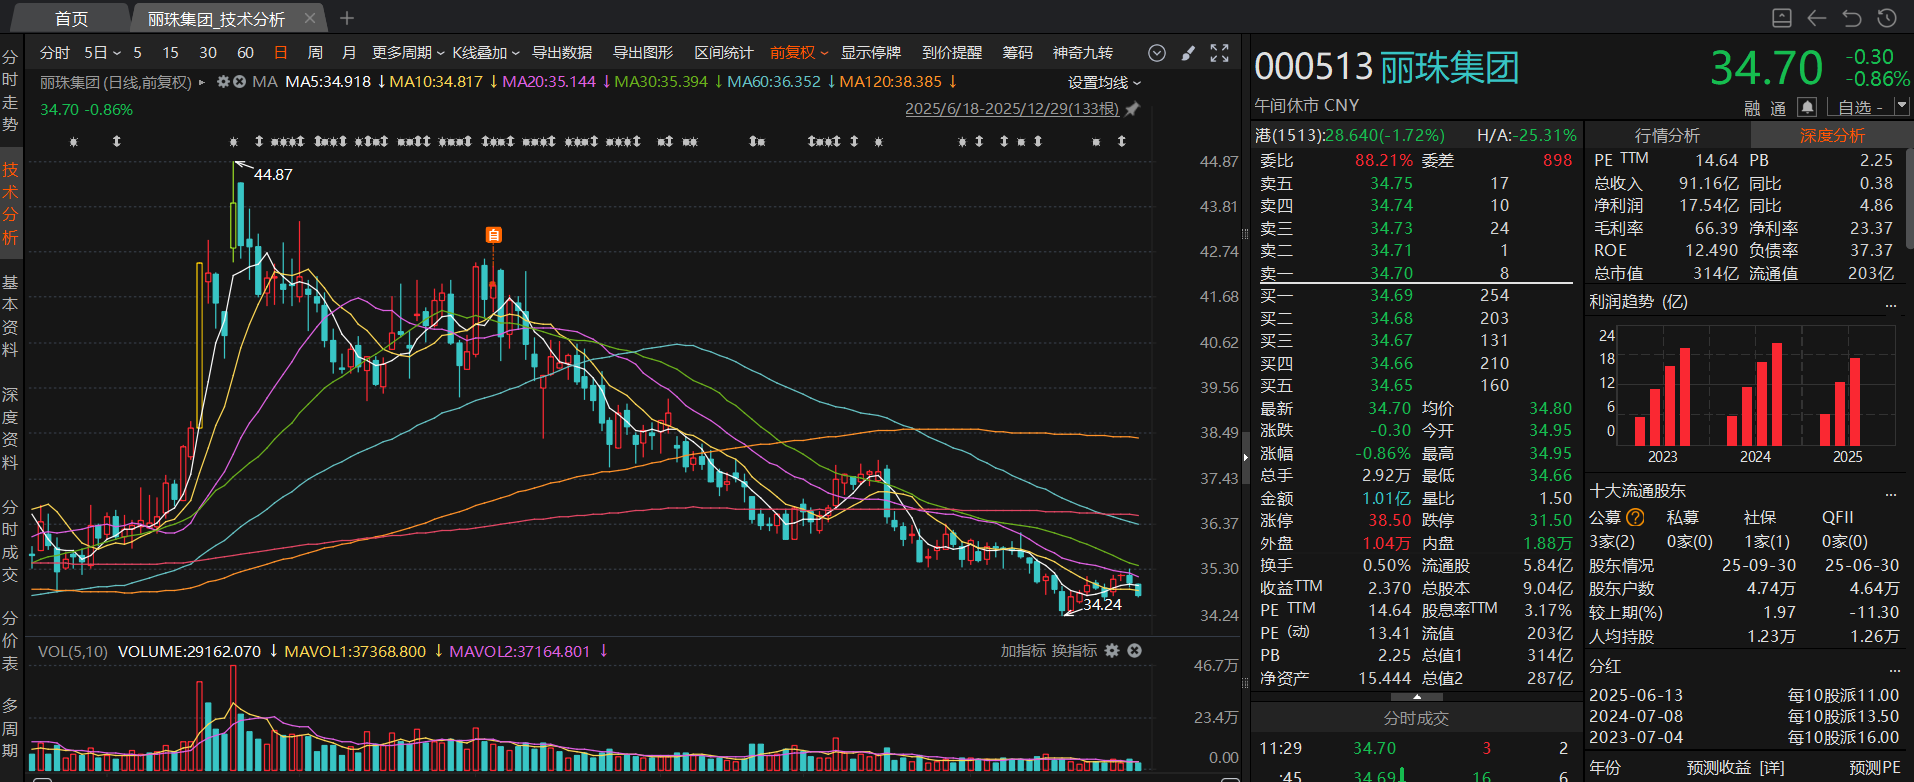Remove the MA indicator overlay
This screenshot has width=1914, height=782.
click(240, 82)
